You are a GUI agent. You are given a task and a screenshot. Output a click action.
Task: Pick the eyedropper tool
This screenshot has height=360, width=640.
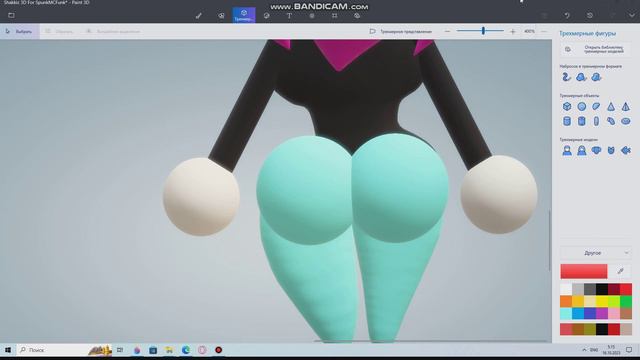620,271
